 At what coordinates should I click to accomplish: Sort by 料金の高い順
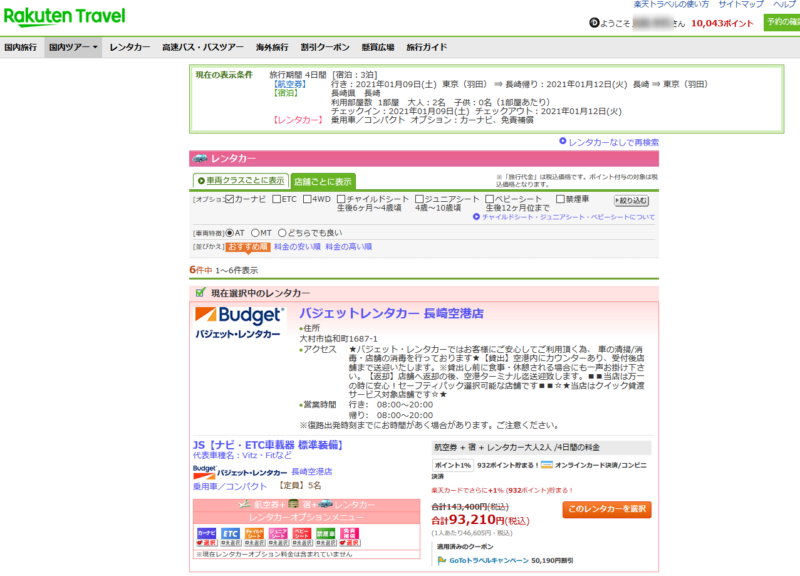pos(348,247)
